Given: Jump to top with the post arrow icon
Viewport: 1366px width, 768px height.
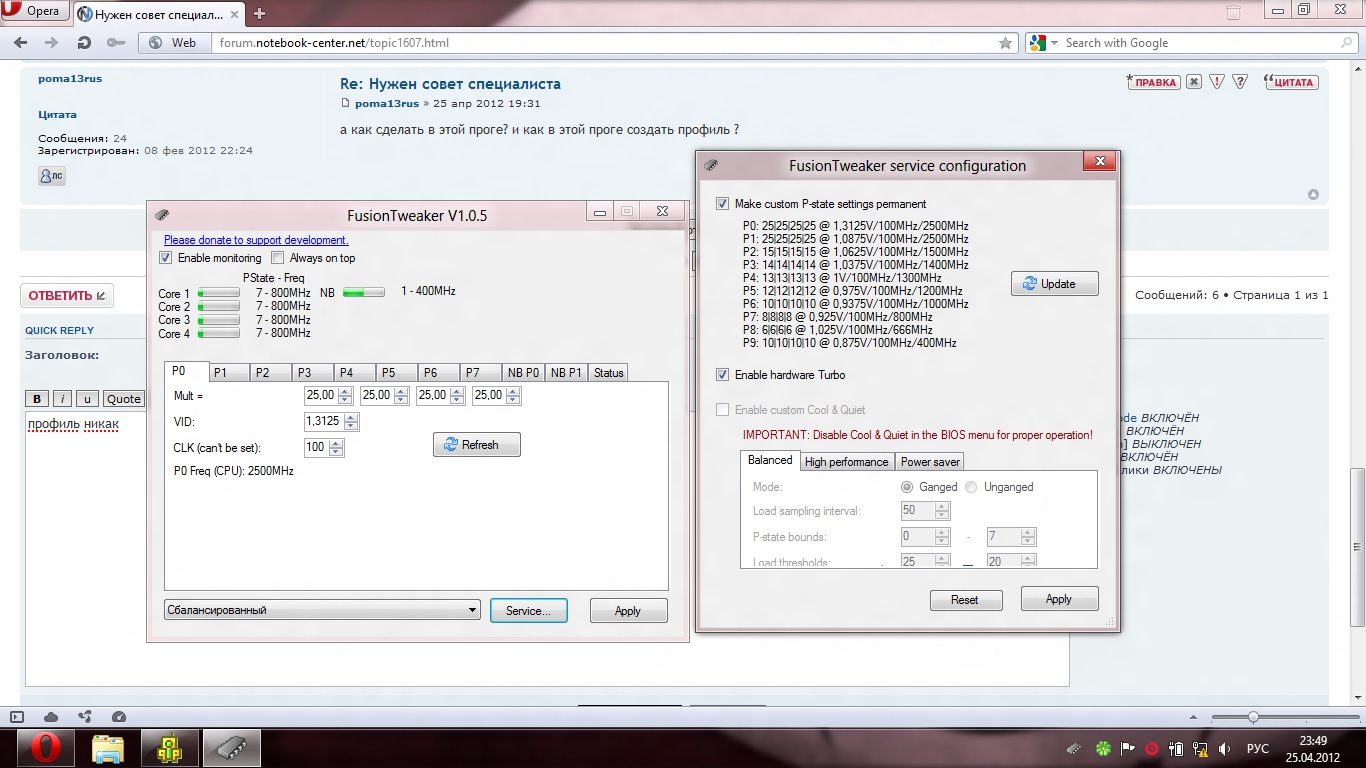Looking at the screenshot, I should 1313,195.
